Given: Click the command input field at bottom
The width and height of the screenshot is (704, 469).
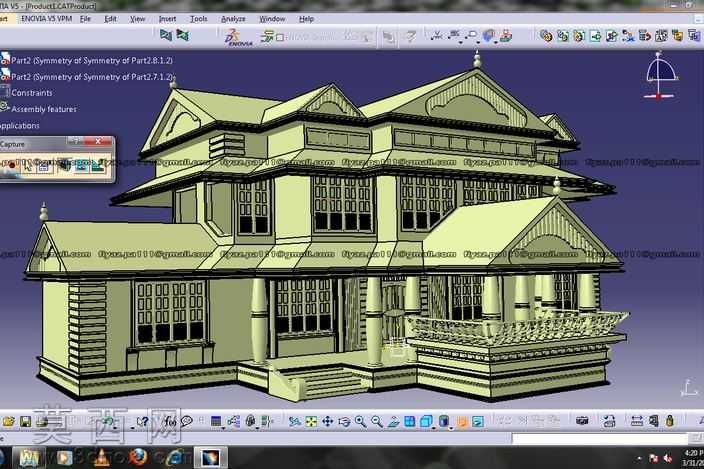Looking at the screenshot, I should point(600,438).
